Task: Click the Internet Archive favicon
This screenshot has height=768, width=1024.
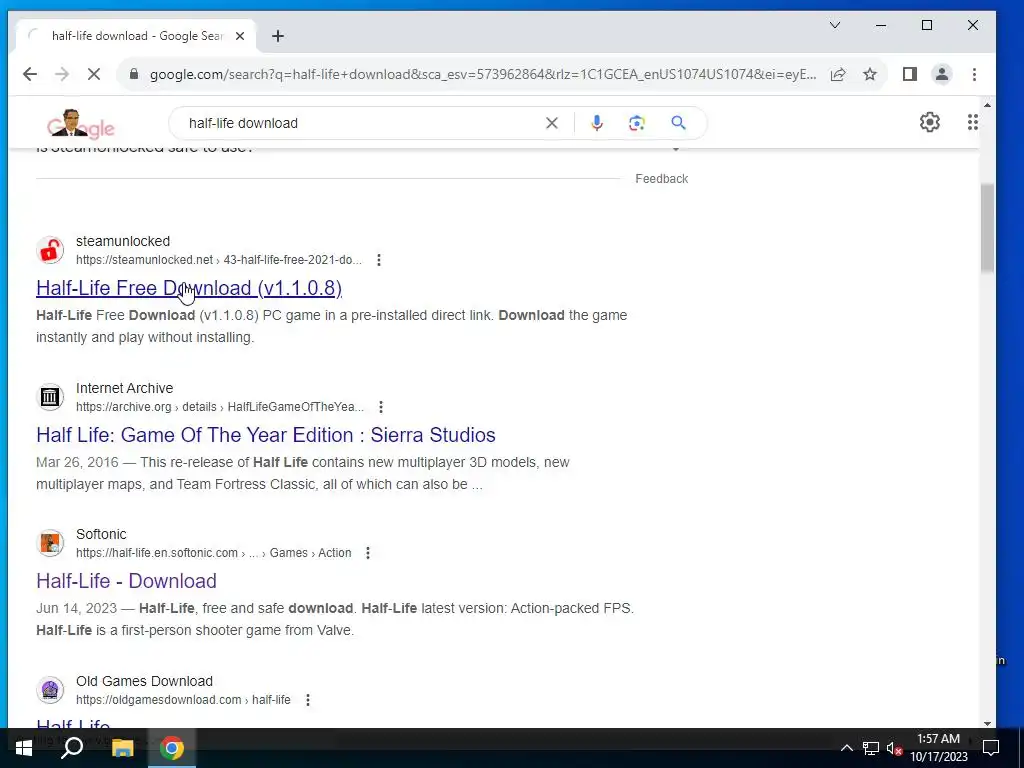Action: tap(50, 396)
